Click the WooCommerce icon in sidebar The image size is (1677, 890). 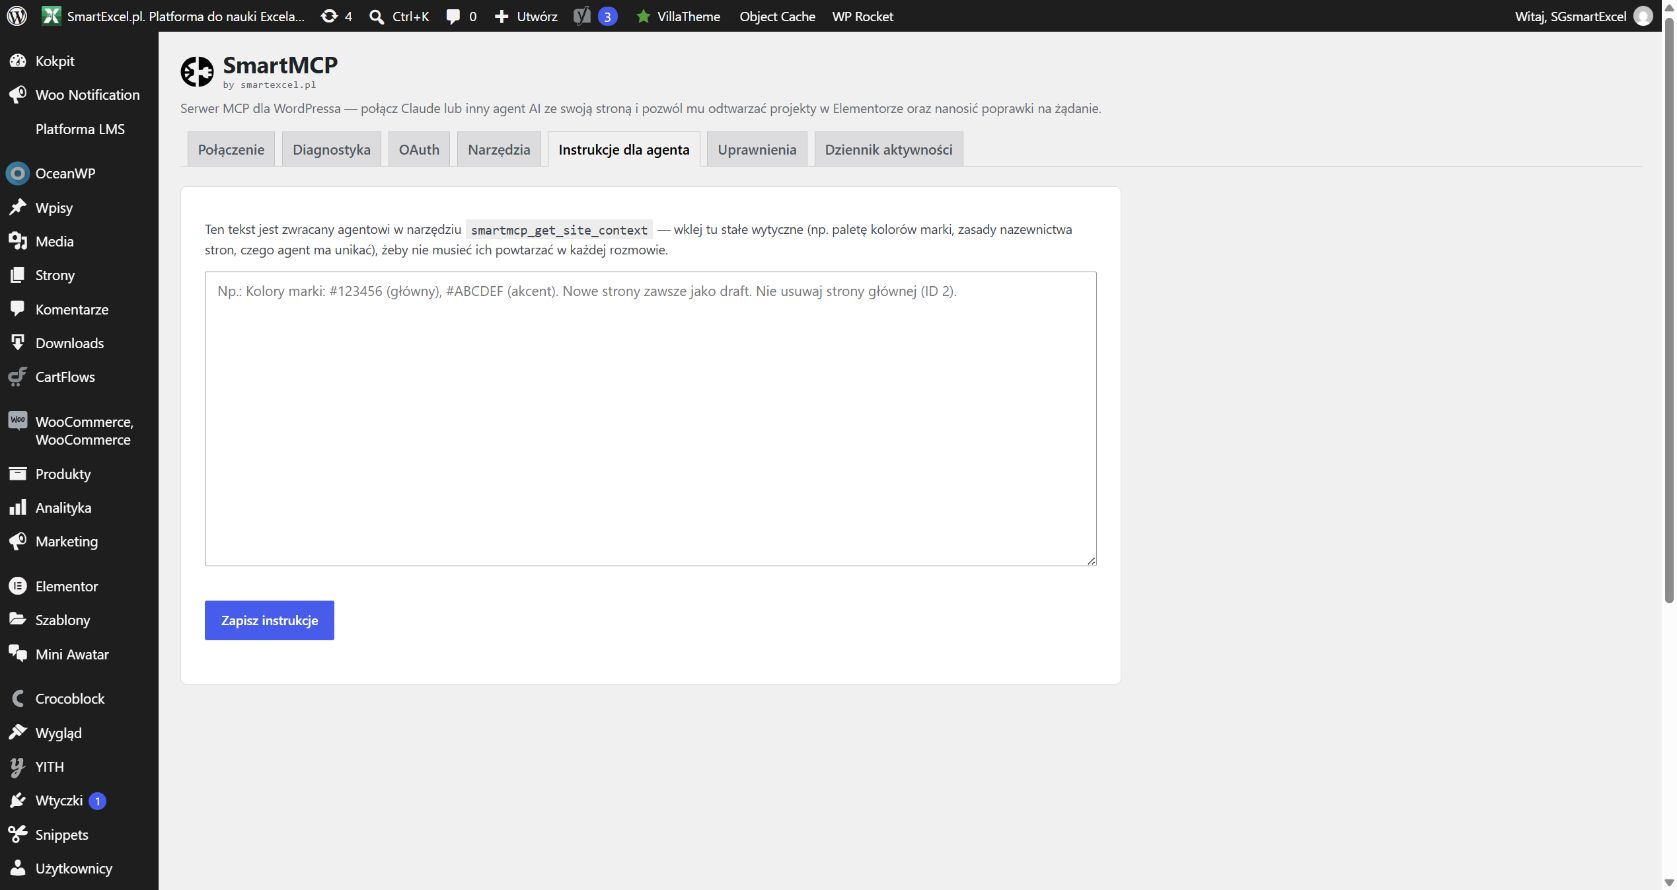[x=17, y=421]
